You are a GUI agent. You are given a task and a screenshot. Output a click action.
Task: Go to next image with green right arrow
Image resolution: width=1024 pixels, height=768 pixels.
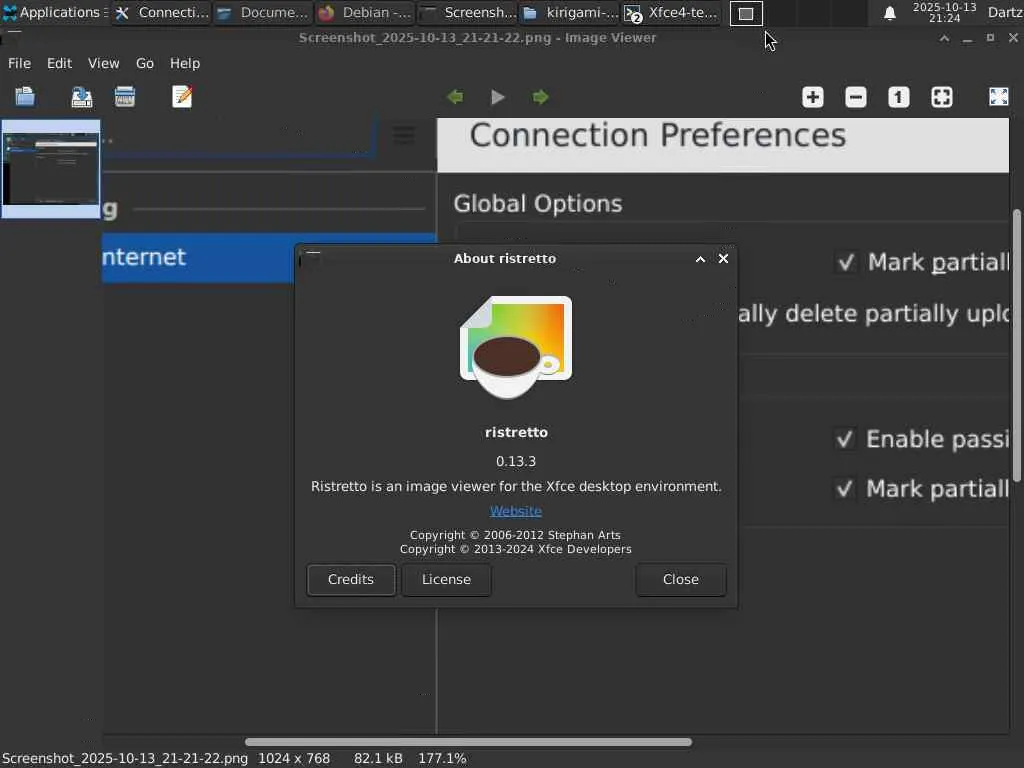click(540, 97)
